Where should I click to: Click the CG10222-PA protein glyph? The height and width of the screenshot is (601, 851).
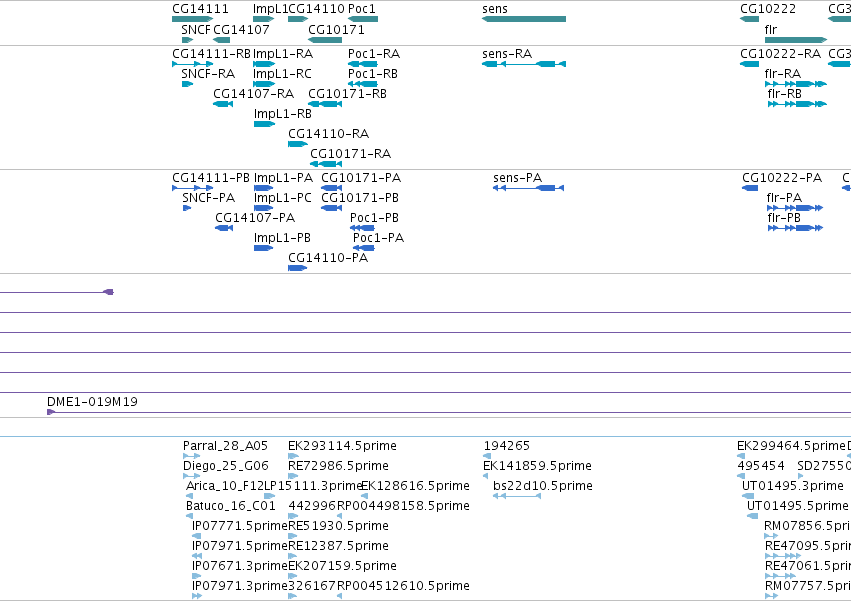point(750,188)
